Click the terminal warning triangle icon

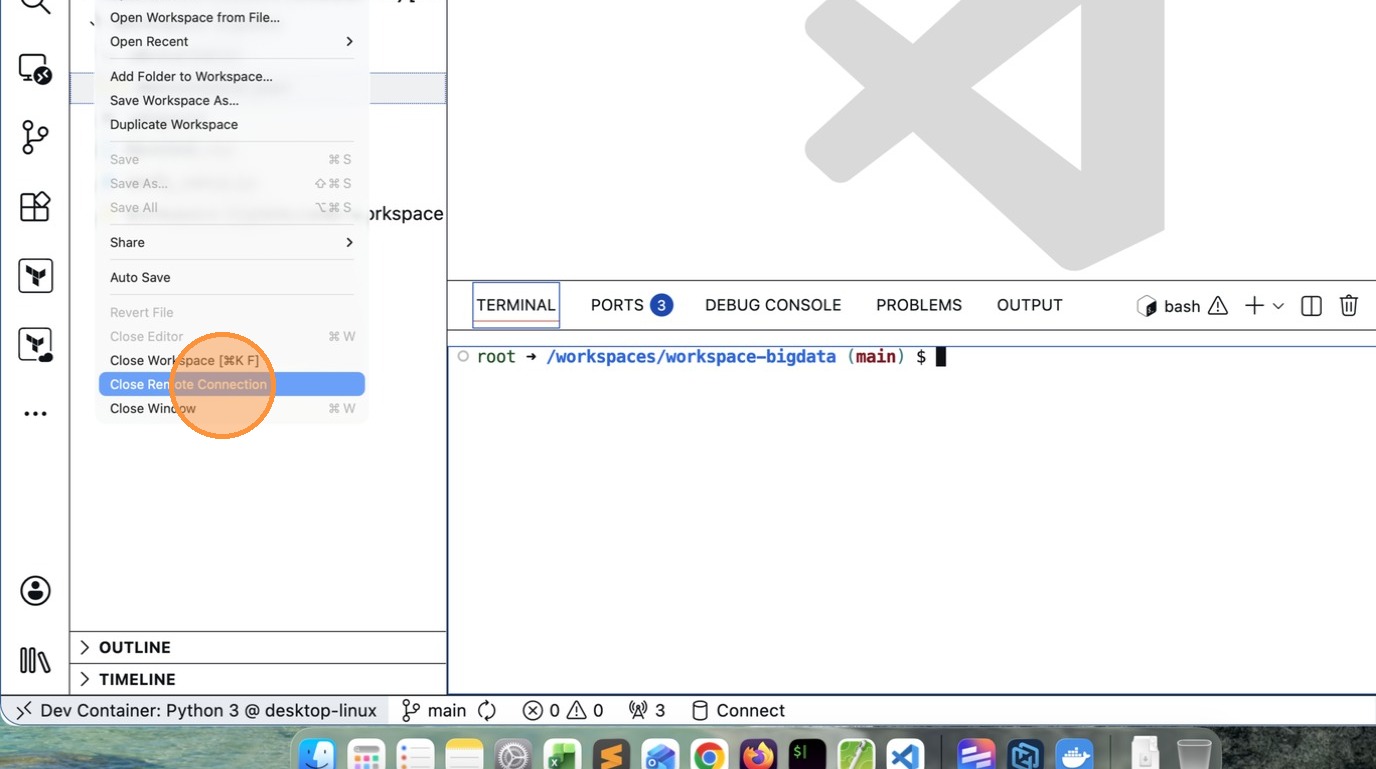pyautogui.click(x=1217, y=306)
